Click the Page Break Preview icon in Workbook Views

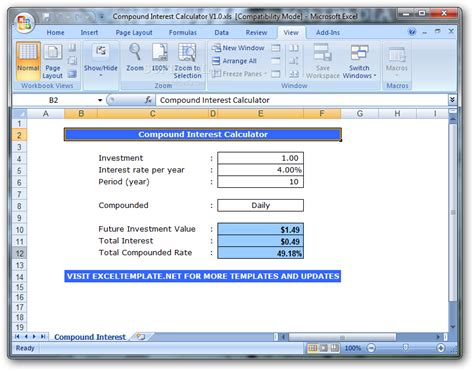coord(72,48)
